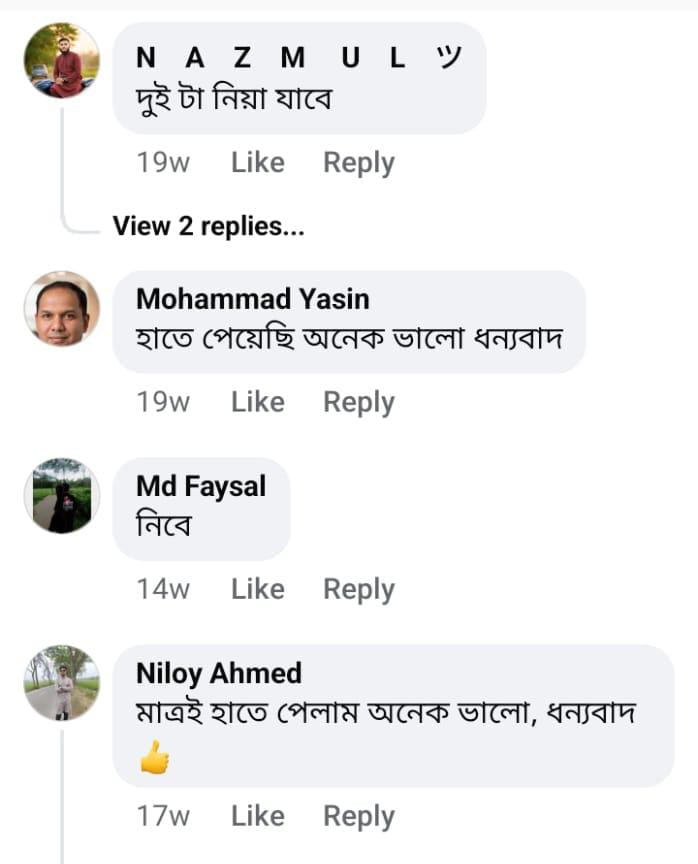Screen dimensions: 698x864
Task: Open the Md Faysal name link
Action: tap(201, 487)
